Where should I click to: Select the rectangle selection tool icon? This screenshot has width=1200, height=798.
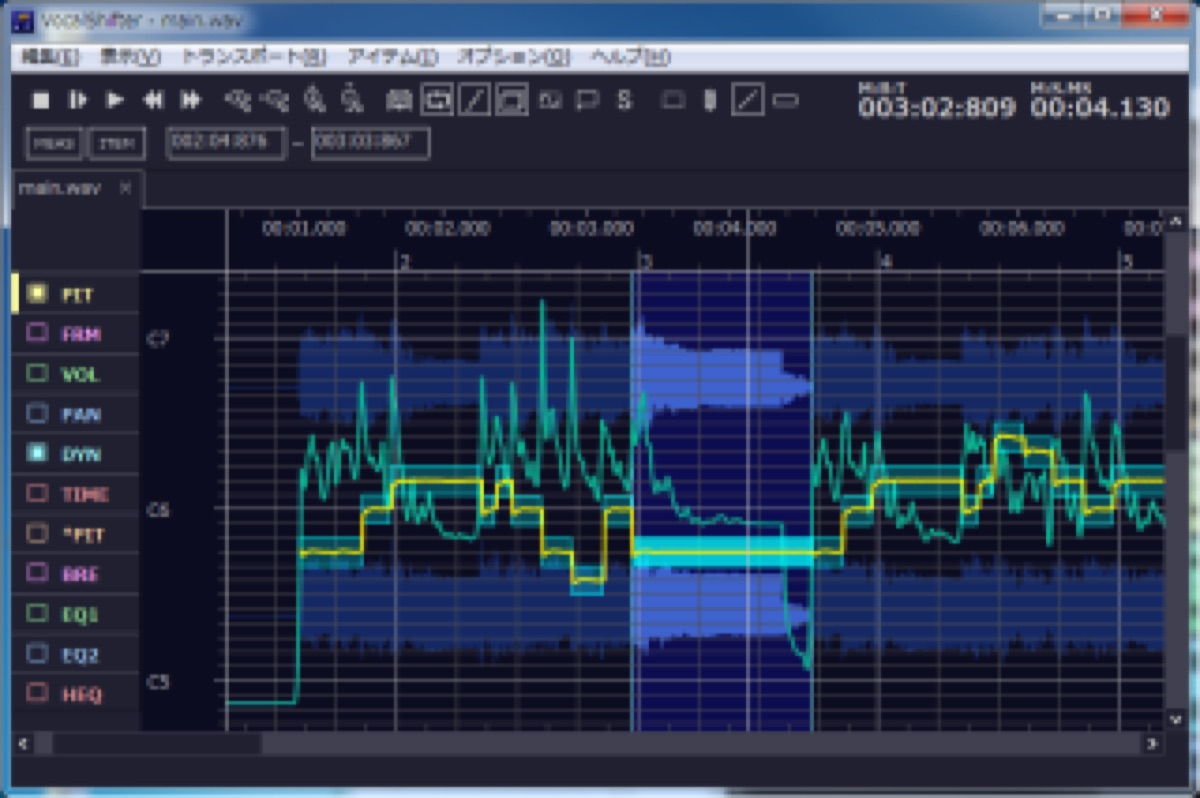pos(674,100)
